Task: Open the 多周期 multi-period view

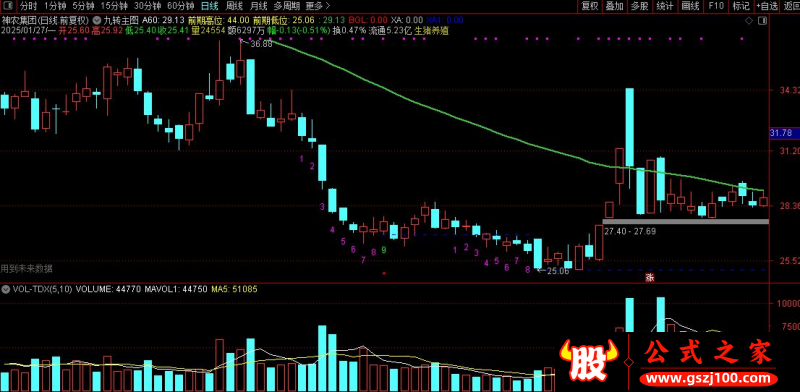Action: pos(287,6)
